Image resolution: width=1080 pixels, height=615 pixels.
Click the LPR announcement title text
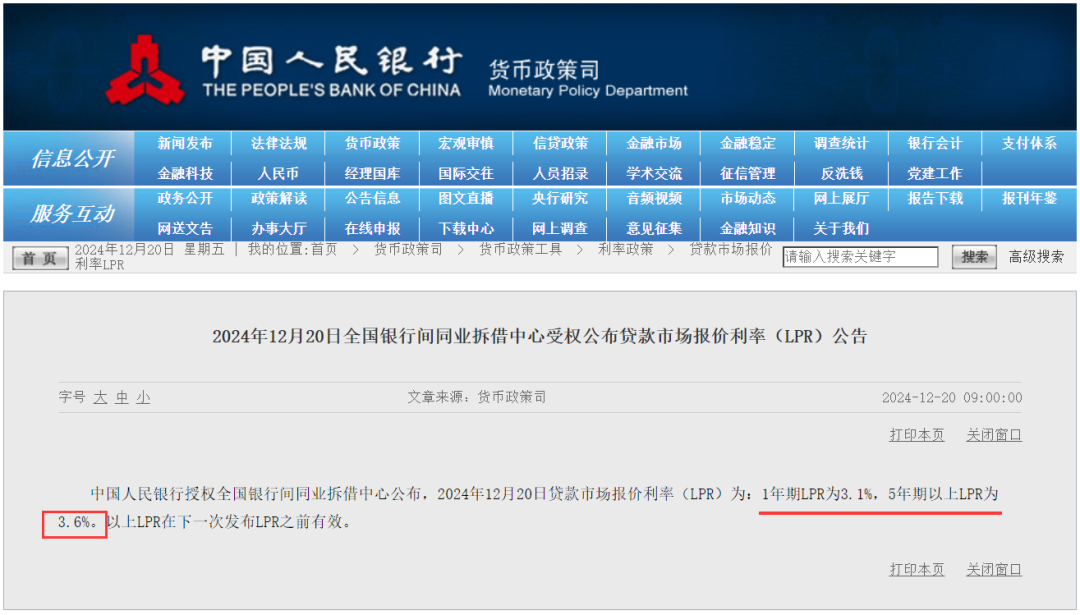coord(539,336)
